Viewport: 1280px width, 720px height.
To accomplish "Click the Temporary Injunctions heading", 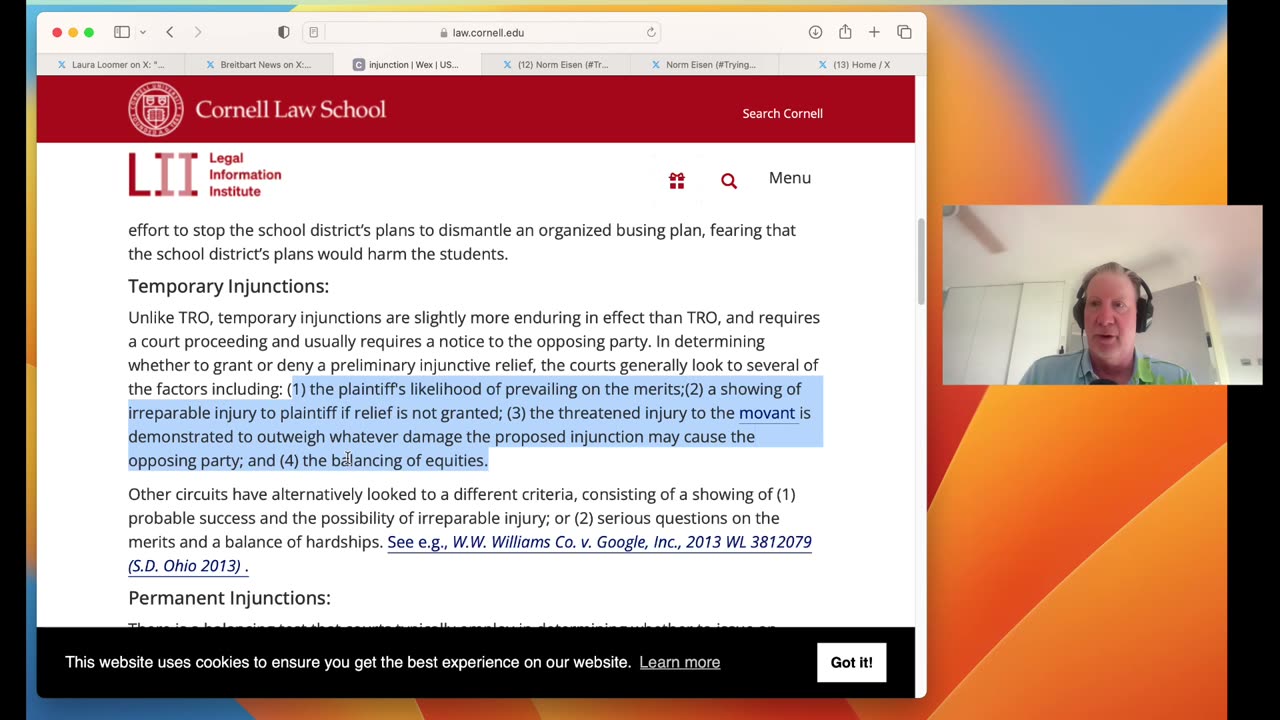I will tap(228, 286).
